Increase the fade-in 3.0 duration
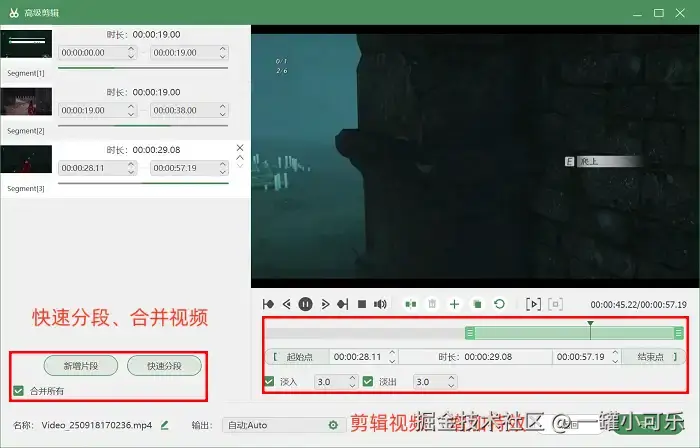Image resolution: width=700 pixels, height=448 pixels. pyautogui.click(x=353, y=378)
